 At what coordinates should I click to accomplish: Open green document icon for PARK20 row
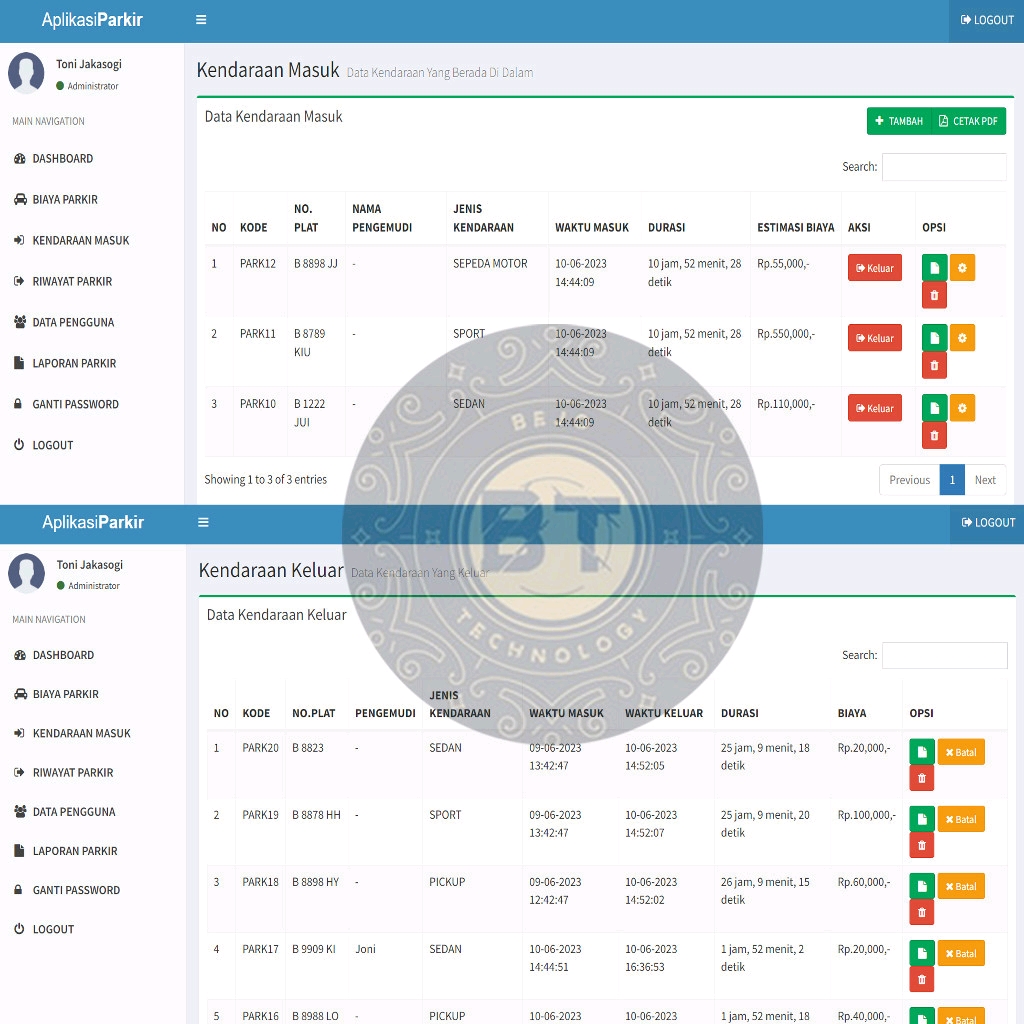pos(922,752)
